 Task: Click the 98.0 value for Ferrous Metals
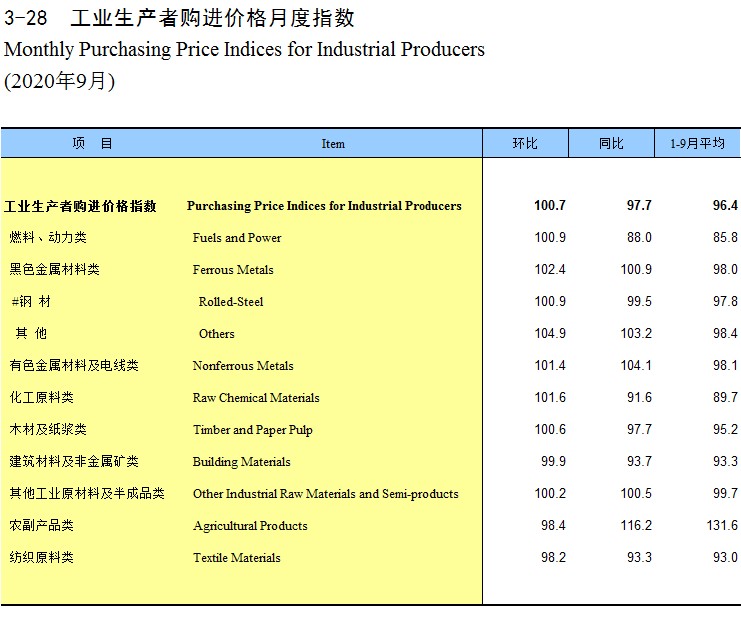point(725,269)
